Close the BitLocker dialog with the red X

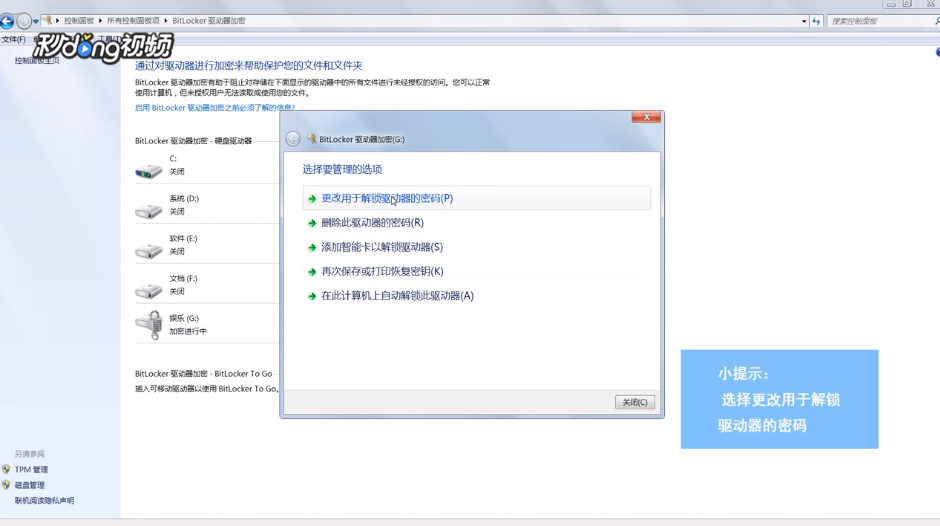pyautogui.click(x=646, y=117)
